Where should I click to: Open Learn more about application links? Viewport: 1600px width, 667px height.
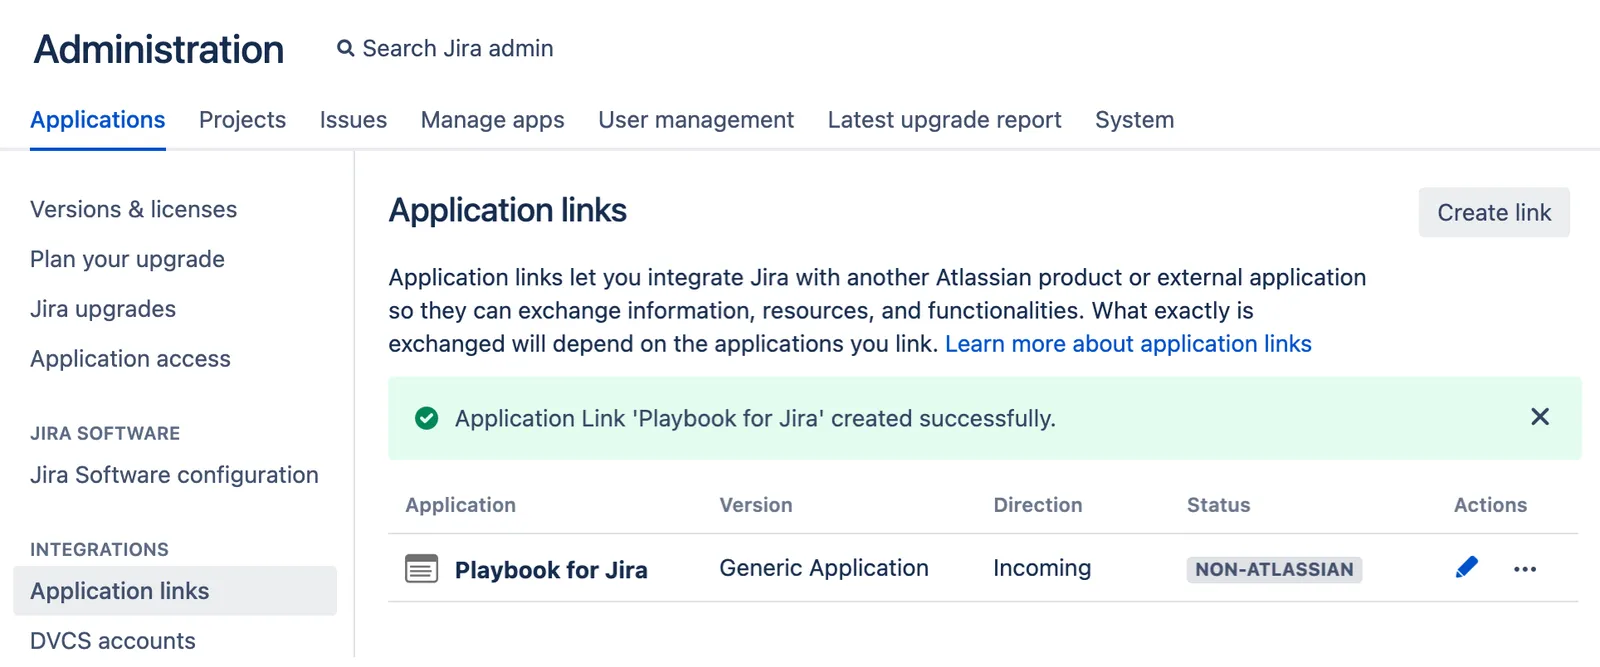click(1128, 344)
